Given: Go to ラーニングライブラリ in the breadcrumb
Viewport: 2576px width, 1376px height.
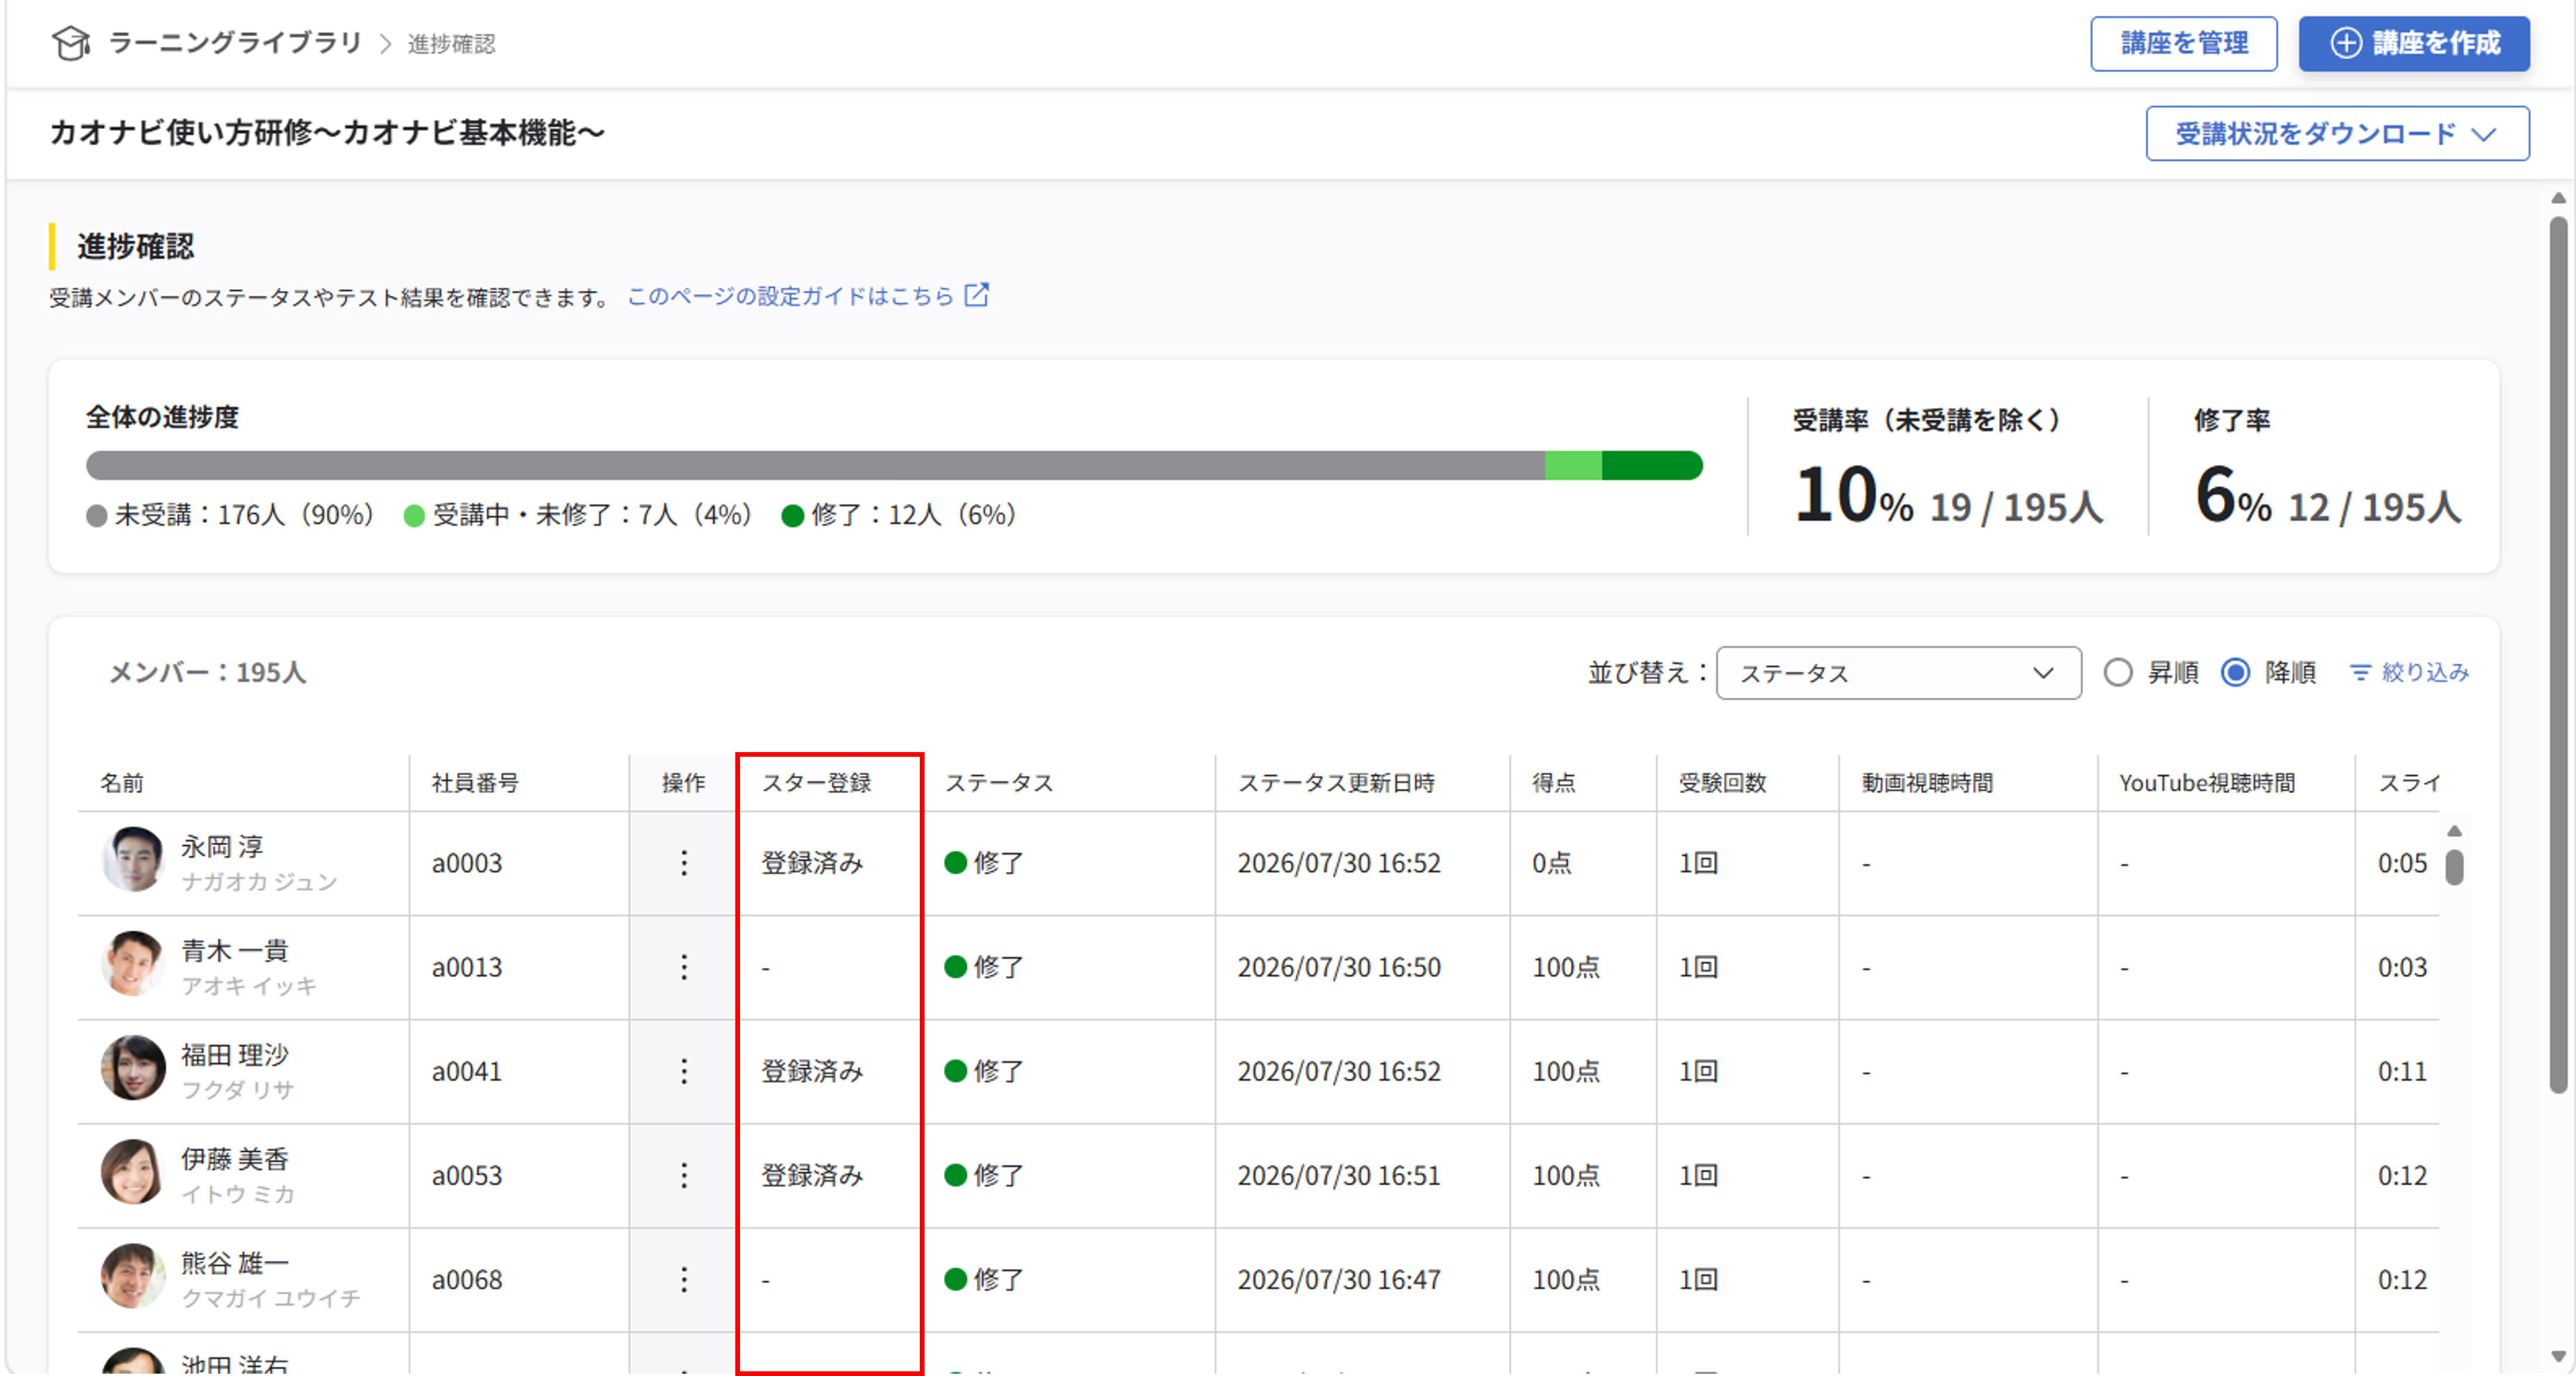Looking at the screenshot, I should coord(235,43).
